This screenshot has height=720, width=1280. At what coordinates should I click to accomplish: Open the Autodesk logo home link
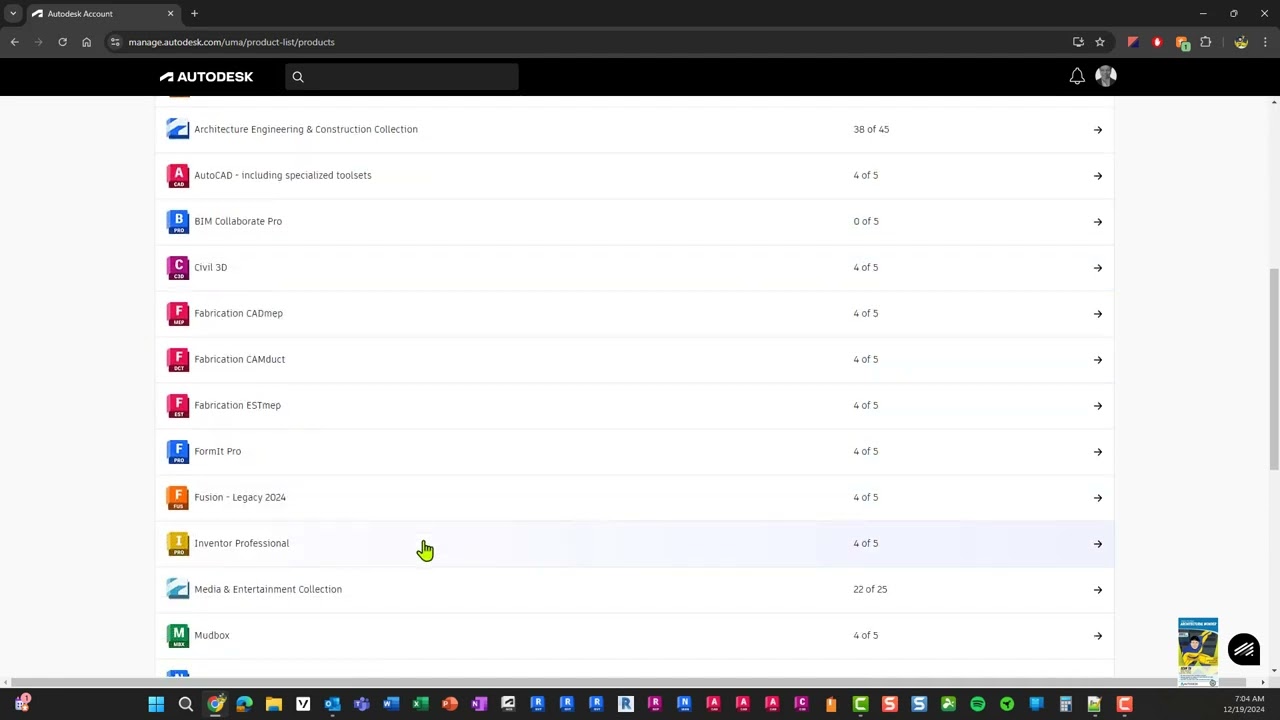pyautogui.click(x=206, y=76)
